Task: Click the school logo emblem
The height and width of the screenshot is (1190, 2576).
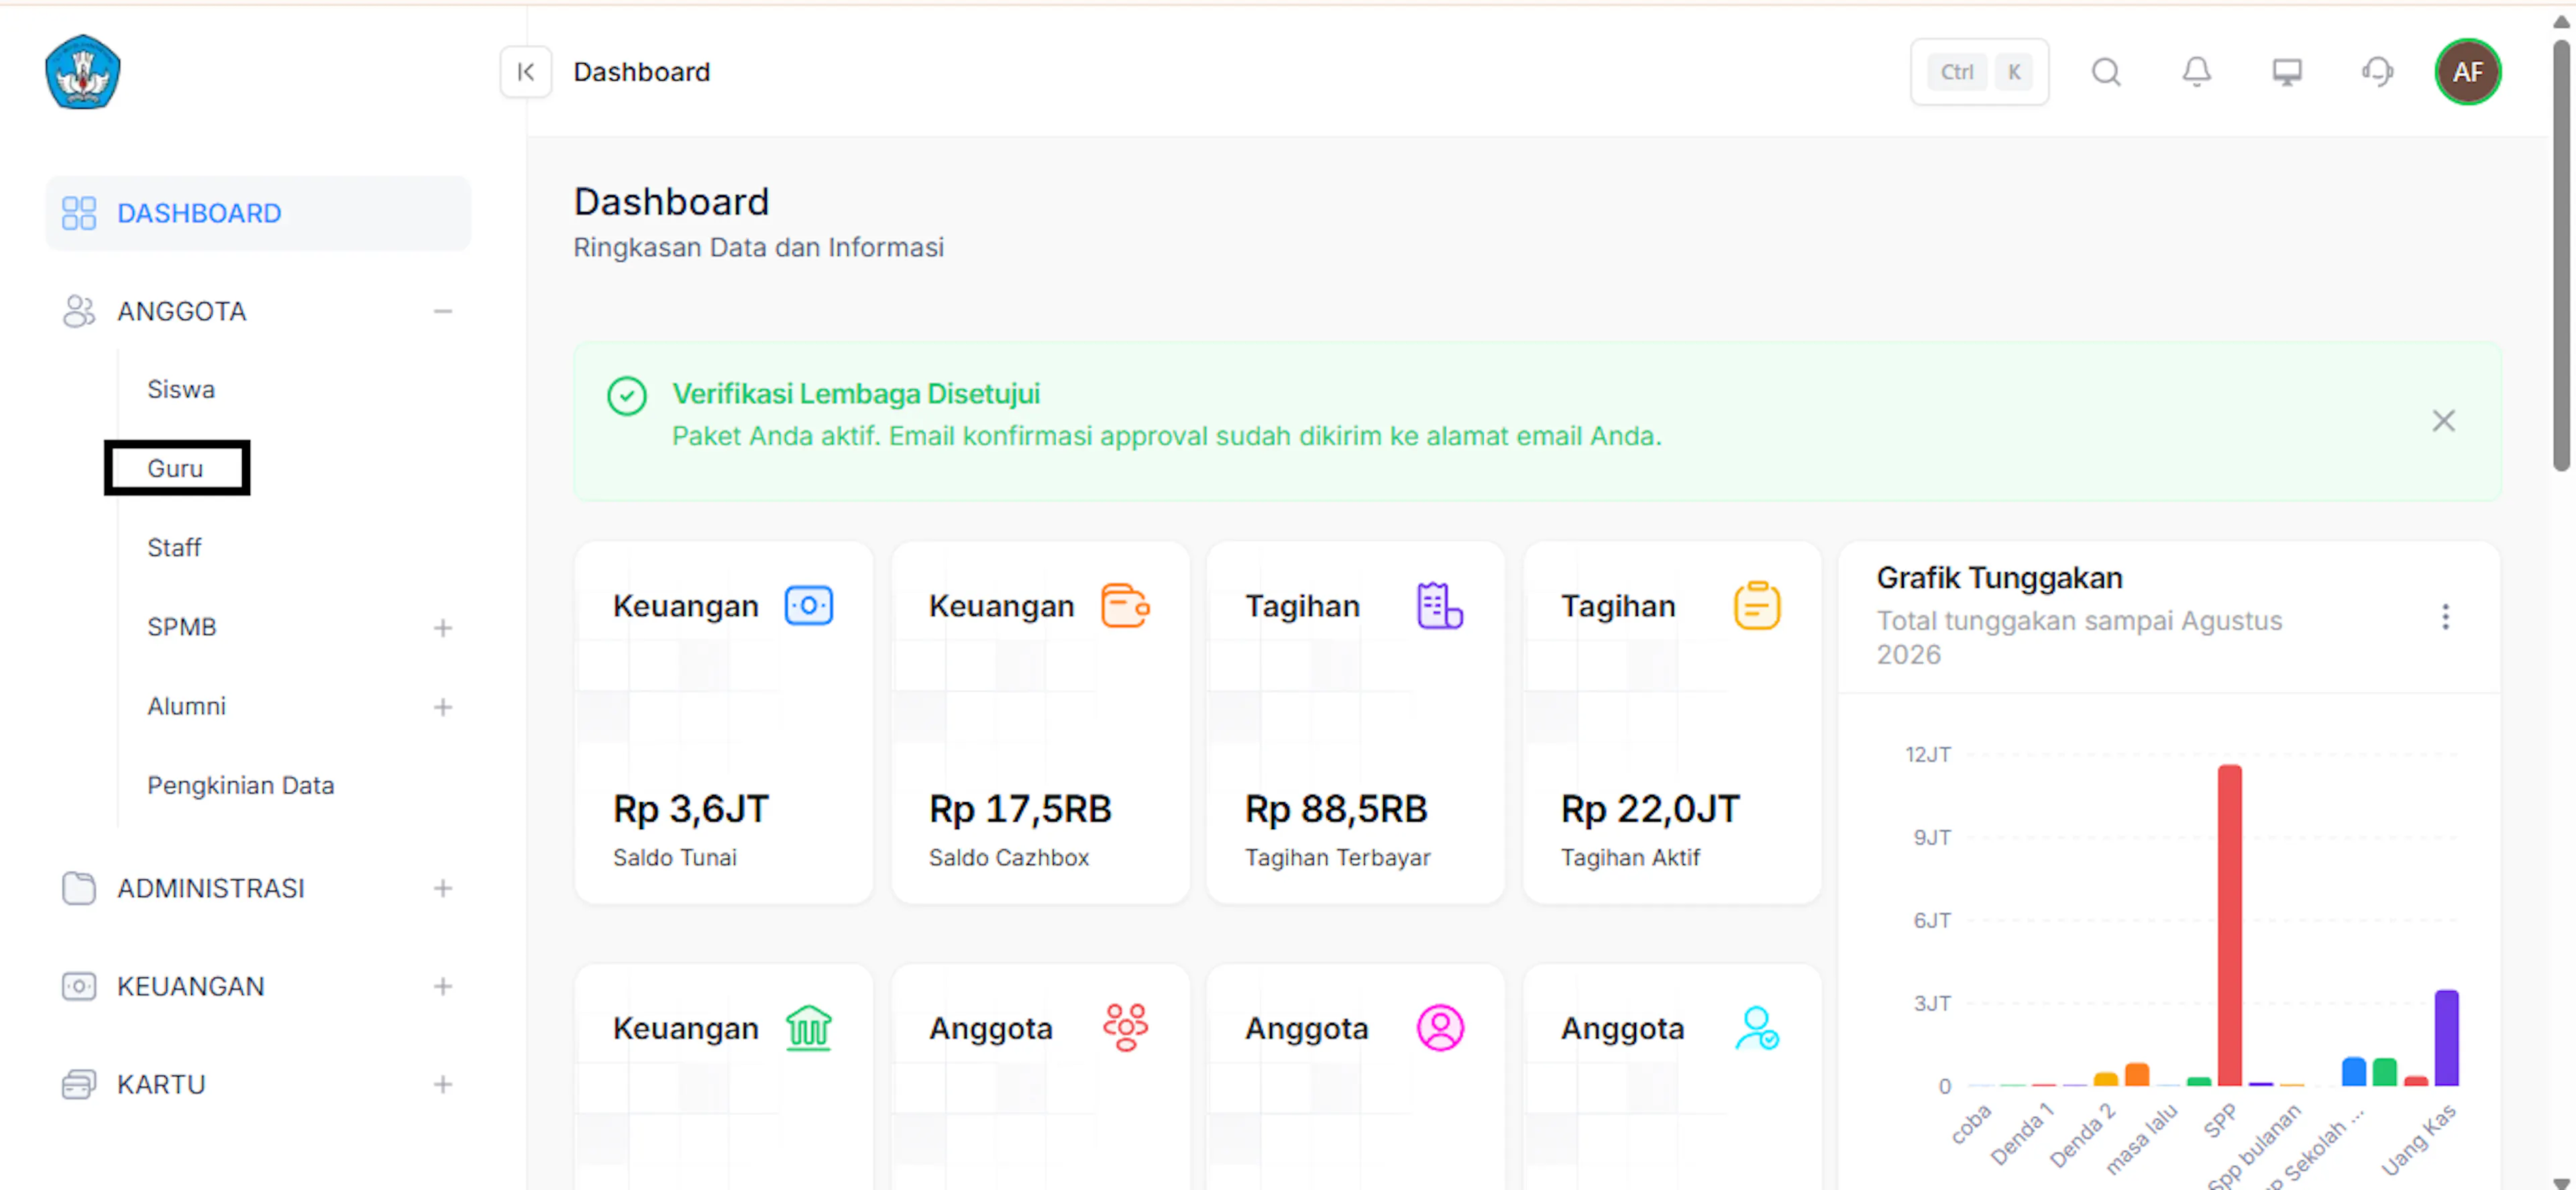Action: click(x=83, y=72)
